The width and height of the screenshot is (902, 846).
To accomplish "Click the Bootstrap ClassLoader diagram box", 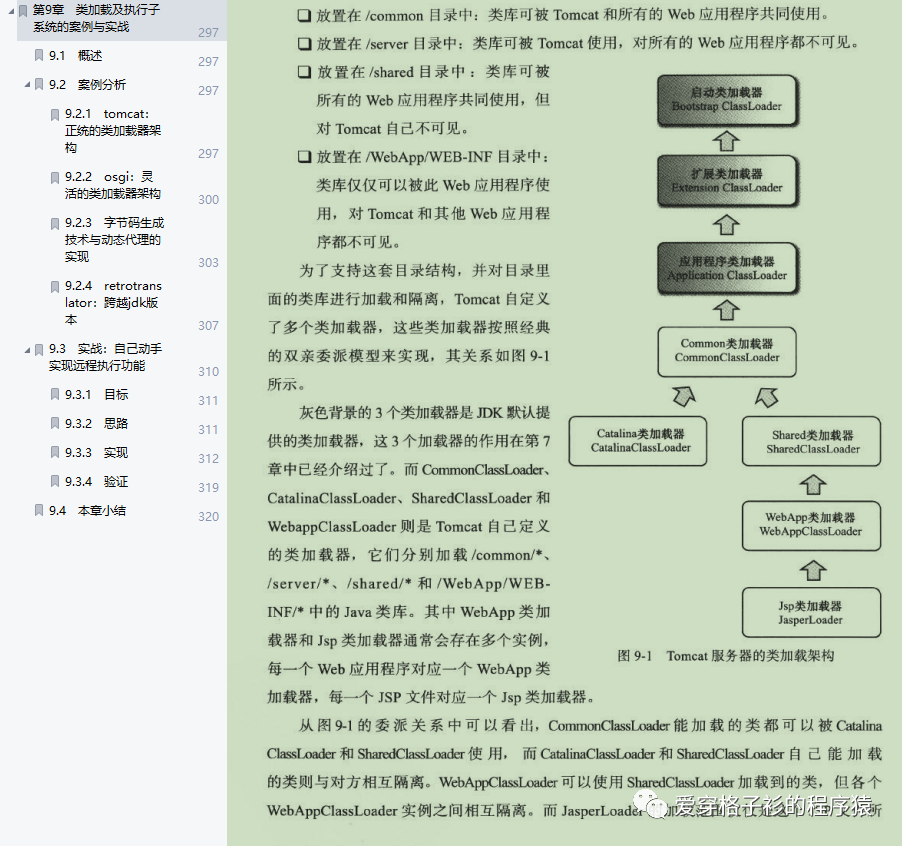I will (728, 100).
